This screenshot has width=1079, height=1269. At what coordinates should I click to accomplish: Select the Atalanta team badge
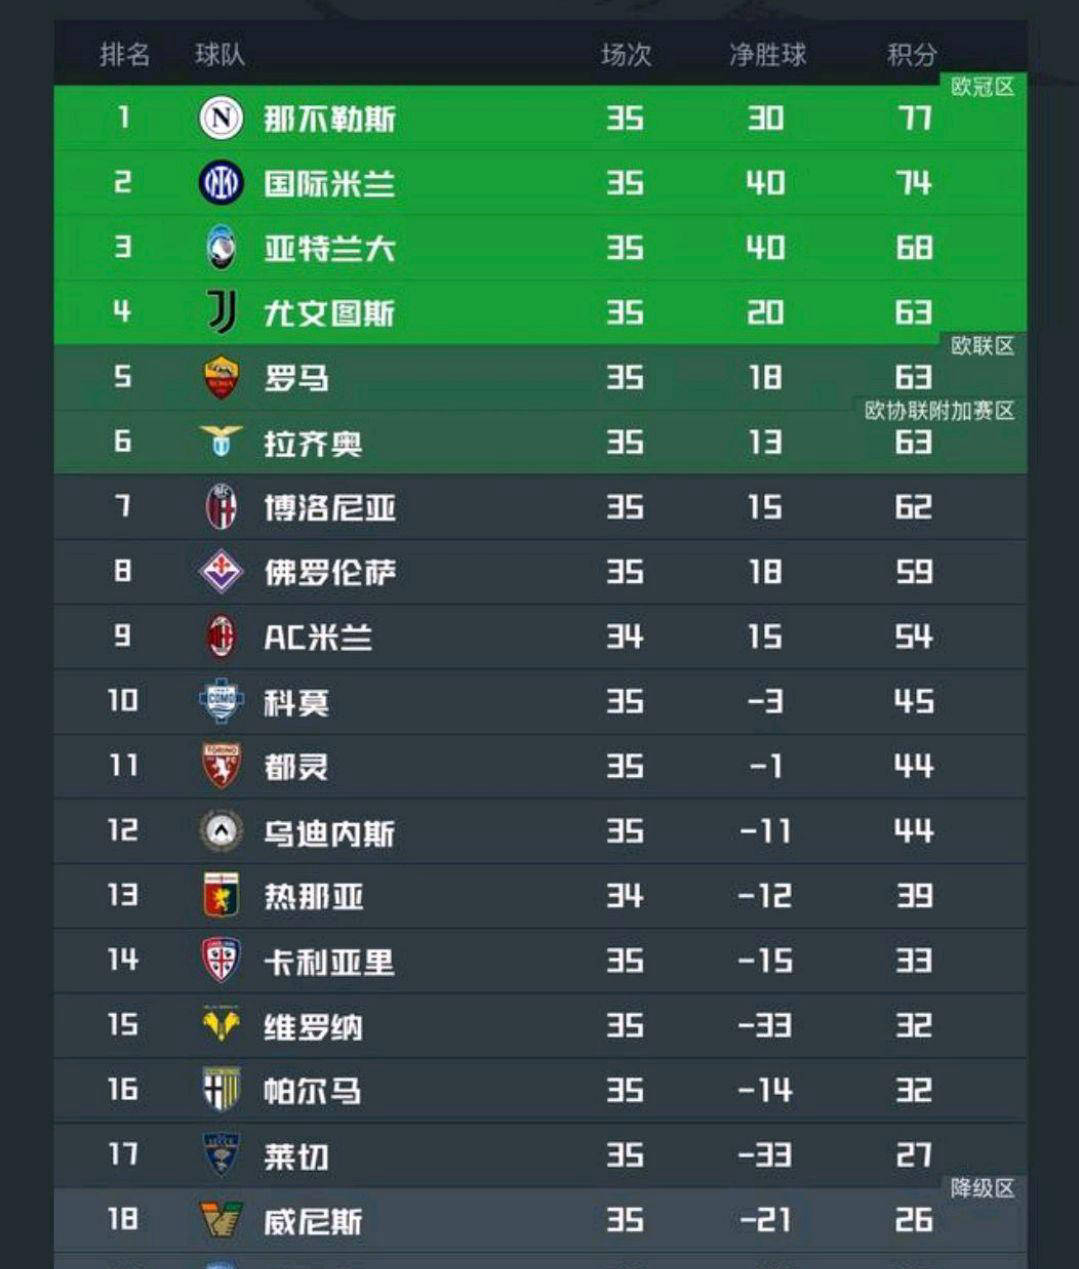[221, 248]
